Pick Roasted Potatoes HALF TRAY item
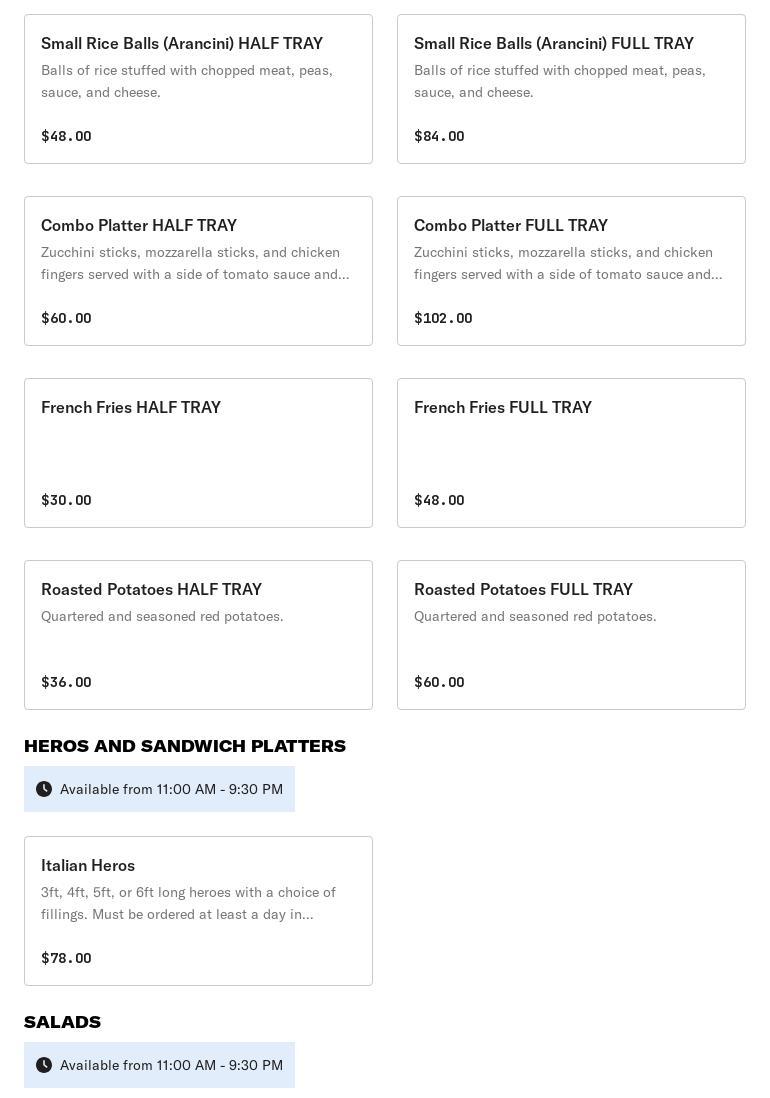This screenshot has width=770, height=1098. click(198, 635)
